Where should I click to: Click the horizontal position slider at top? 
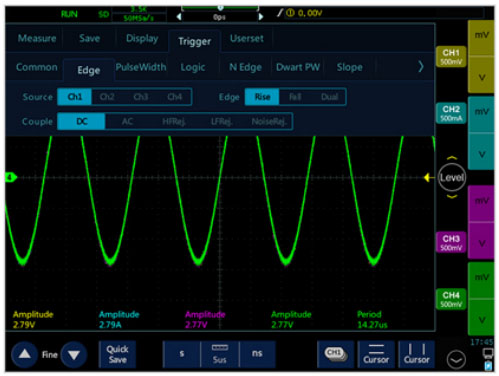(220, 8)
